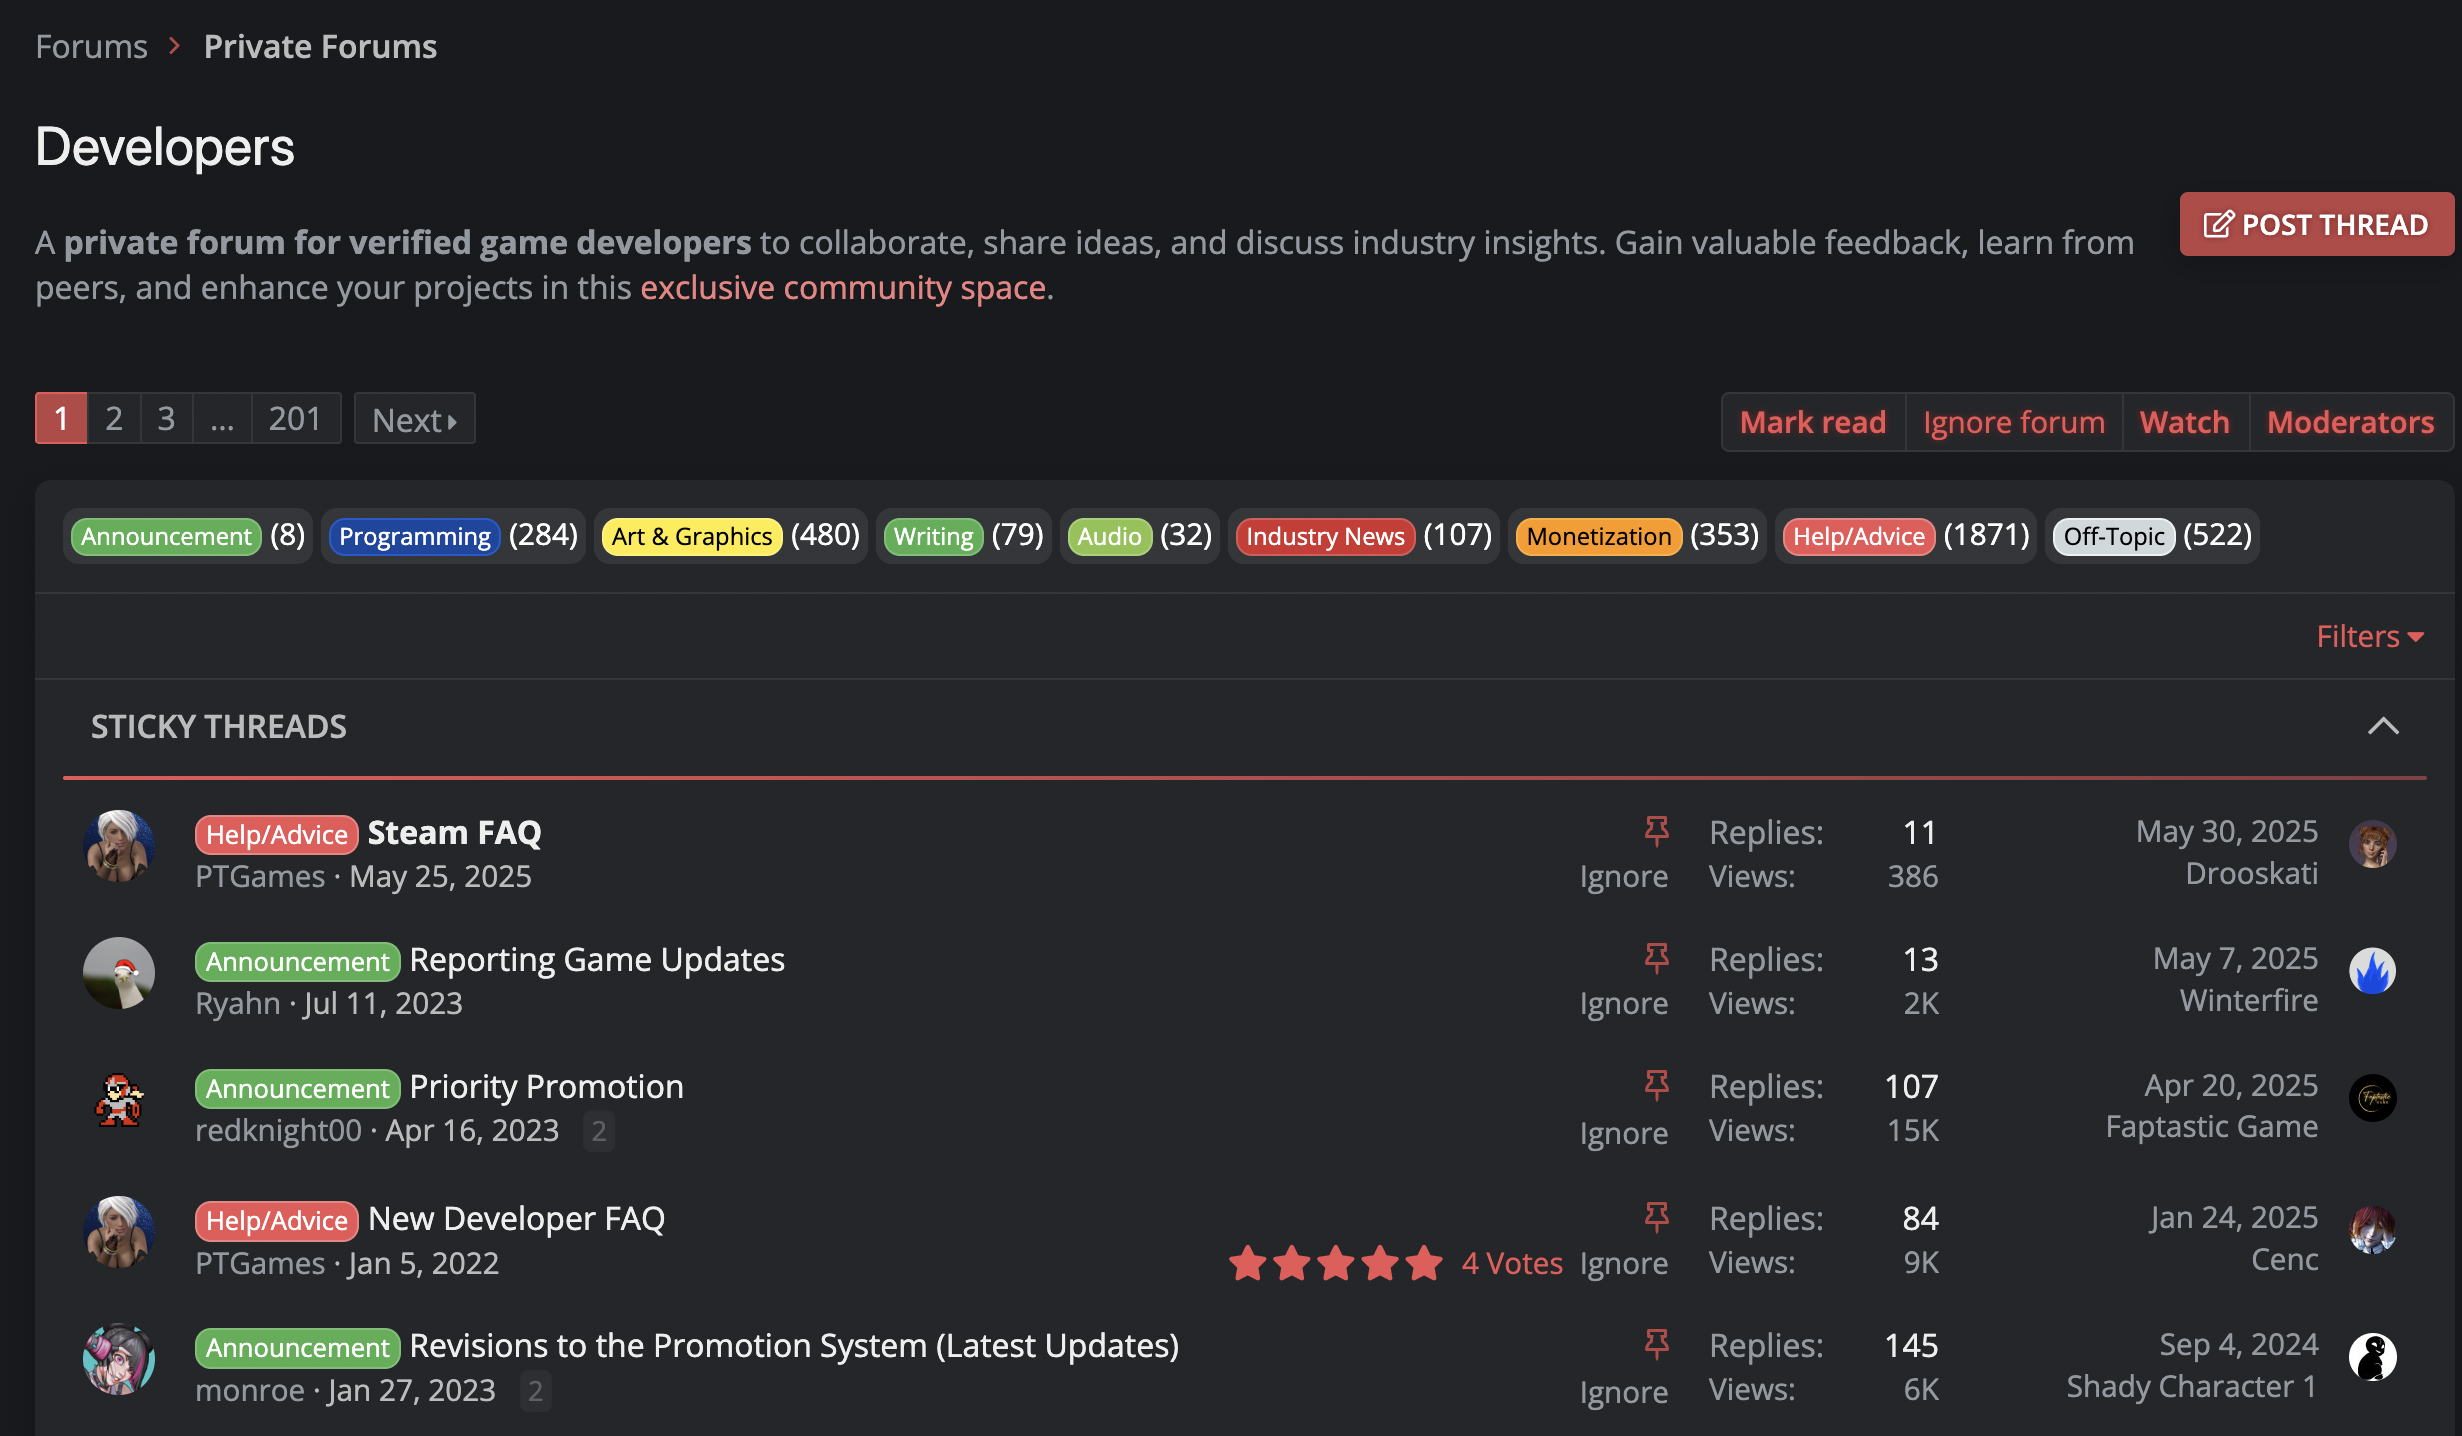Open Cenc's small avatar
Image resolution: width=2462 pixels, height=1436 pixels.
point(2372,1230)
